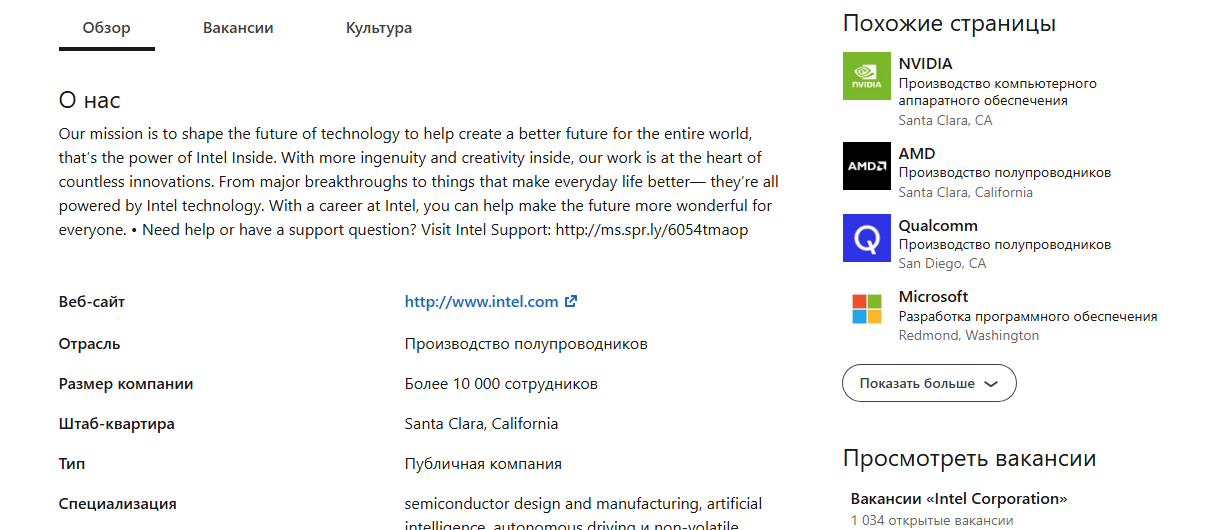Click the Просмотреть вакансии heading
Viewport: 1208px width, 530px height.
coord(969,459)
